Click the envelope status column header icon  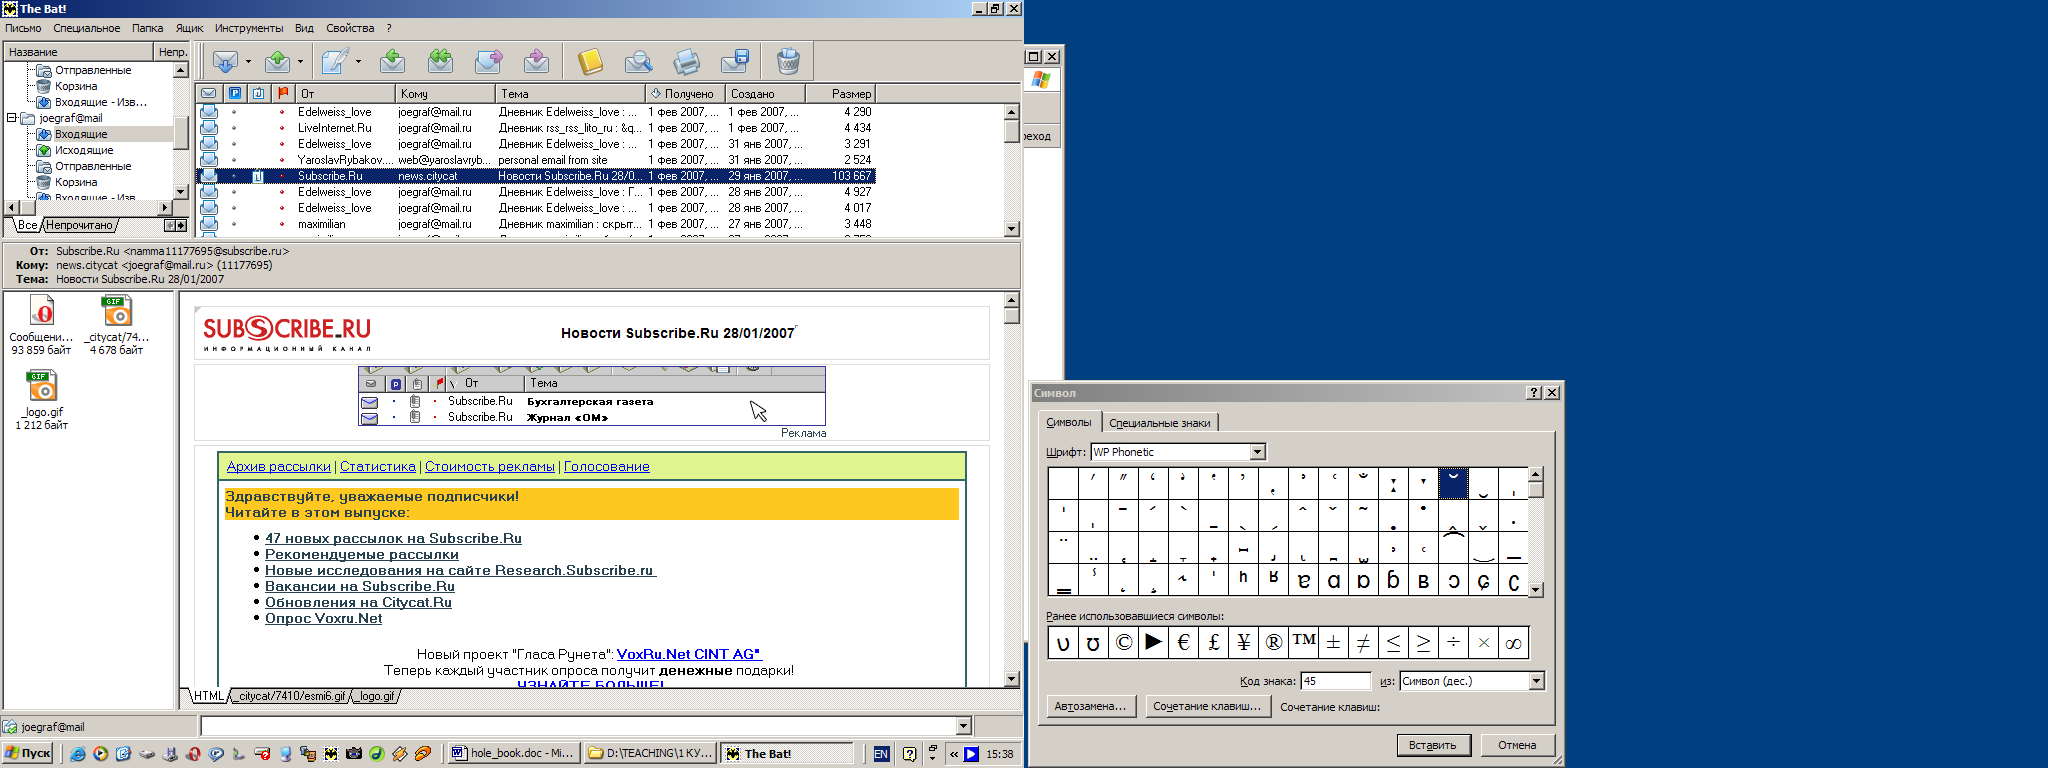tap(209, 93)
